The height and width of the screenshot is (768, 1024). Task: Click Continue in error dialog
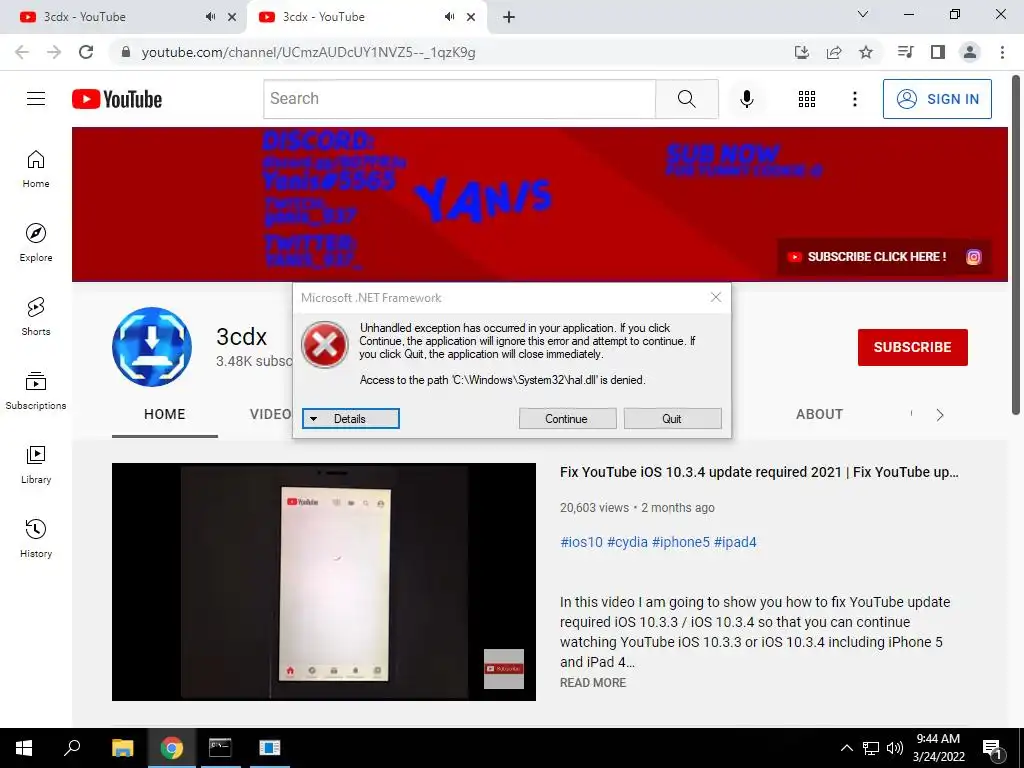pyautogui.click(x=567, y=419)
